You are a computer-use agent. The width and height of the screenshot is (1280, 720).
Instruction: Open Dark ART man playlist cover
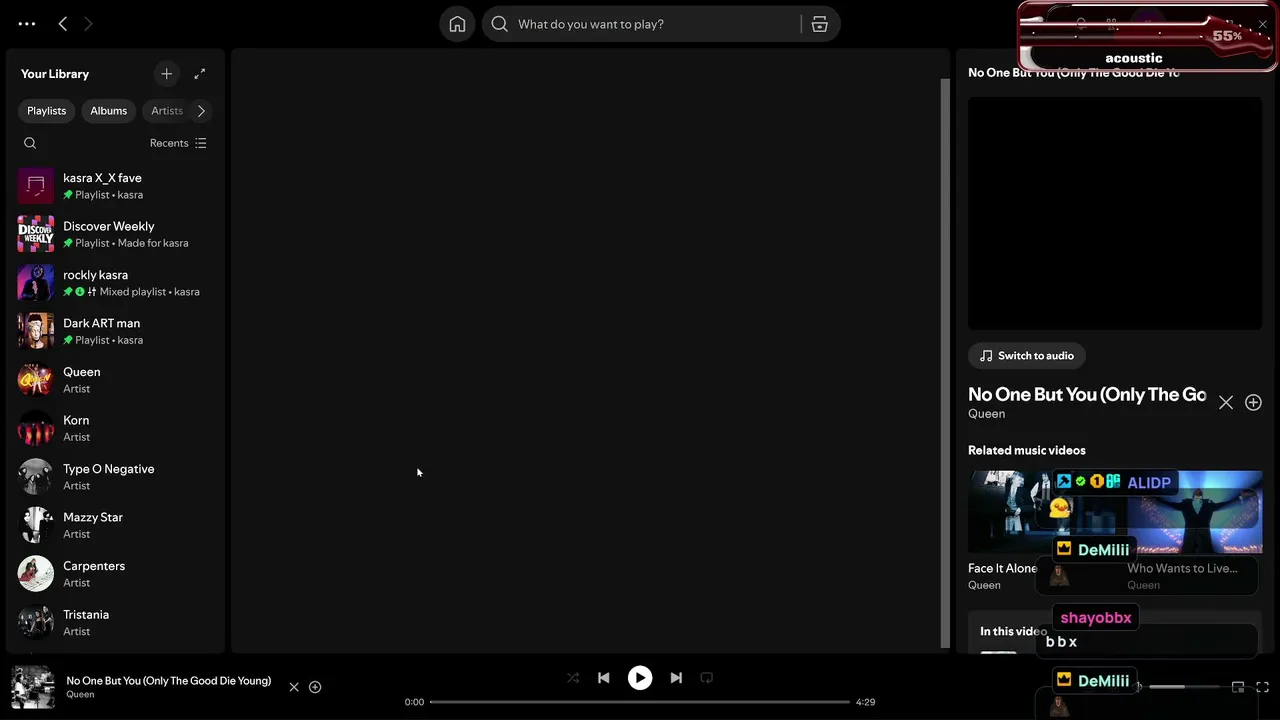click(x=36, y=331)
